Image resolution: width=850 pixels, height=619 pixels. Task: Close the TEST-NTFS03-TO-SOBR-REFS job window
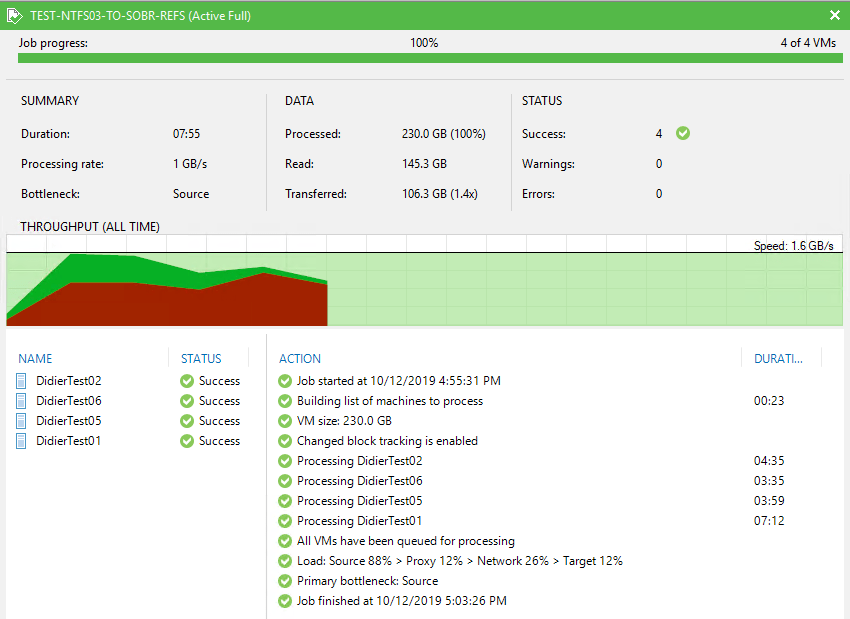835,15
